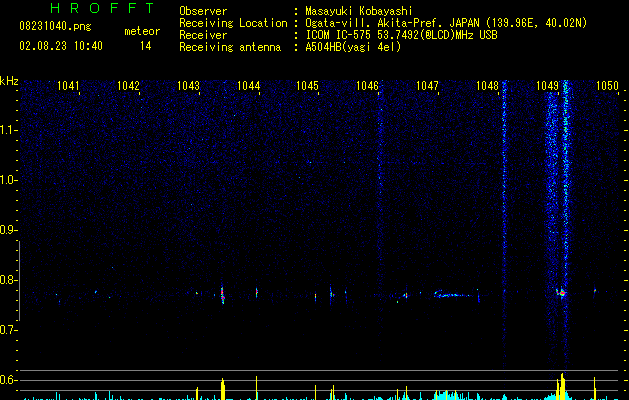
Task: Click the bright red echo near 1049
Action: click(562, 293)
